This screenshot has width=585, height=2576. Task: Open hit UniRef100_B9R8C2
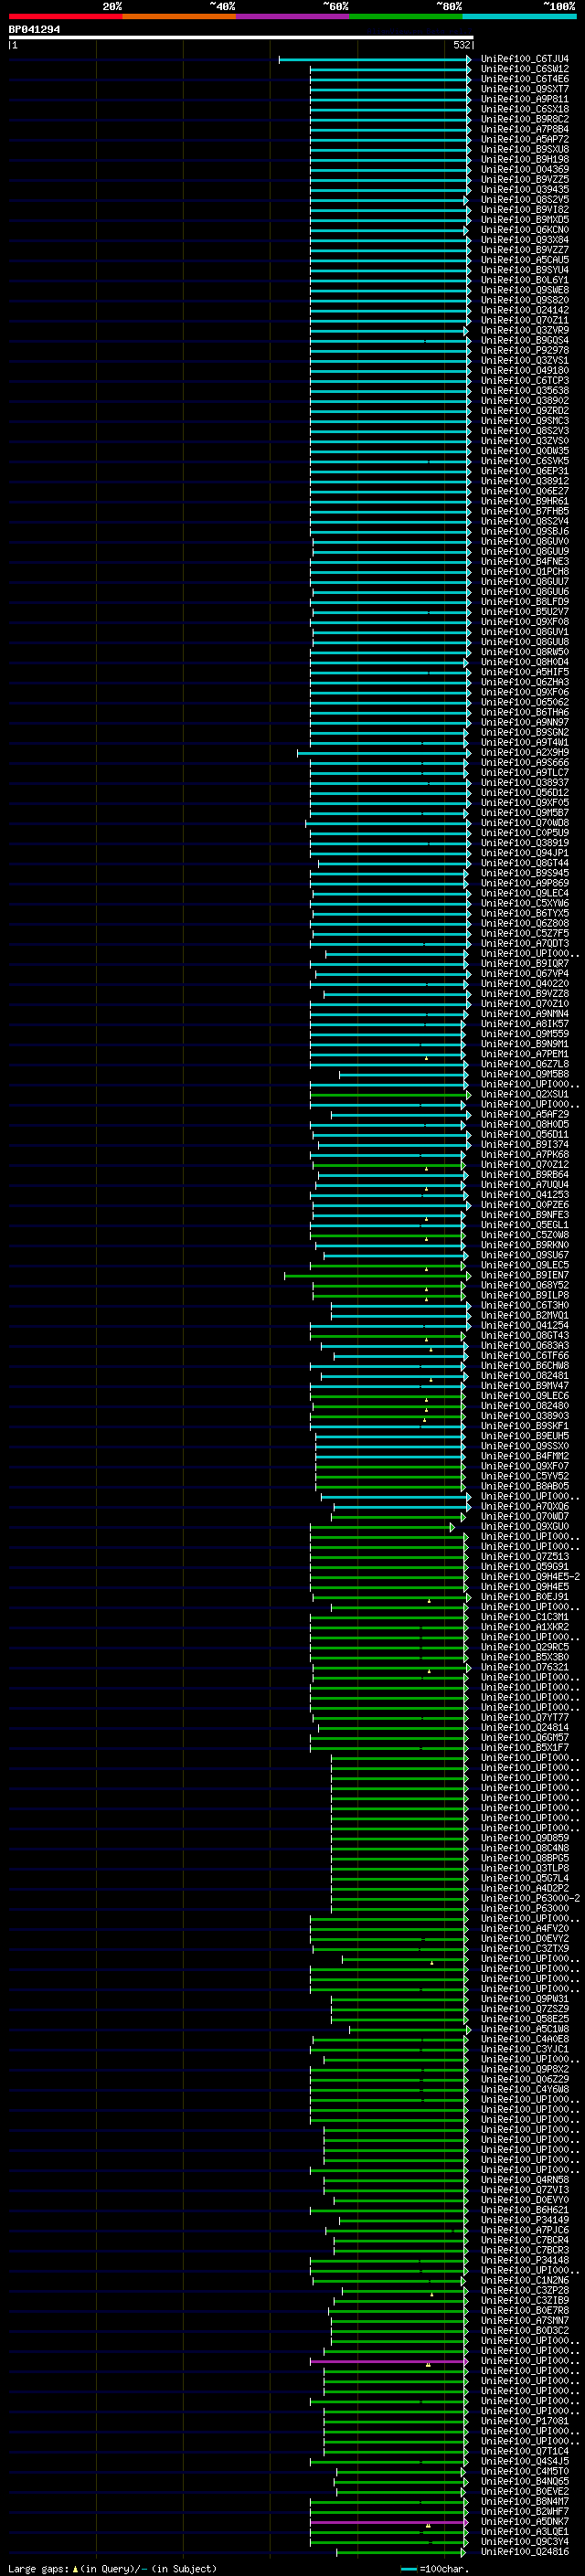(x=524, y=120)
